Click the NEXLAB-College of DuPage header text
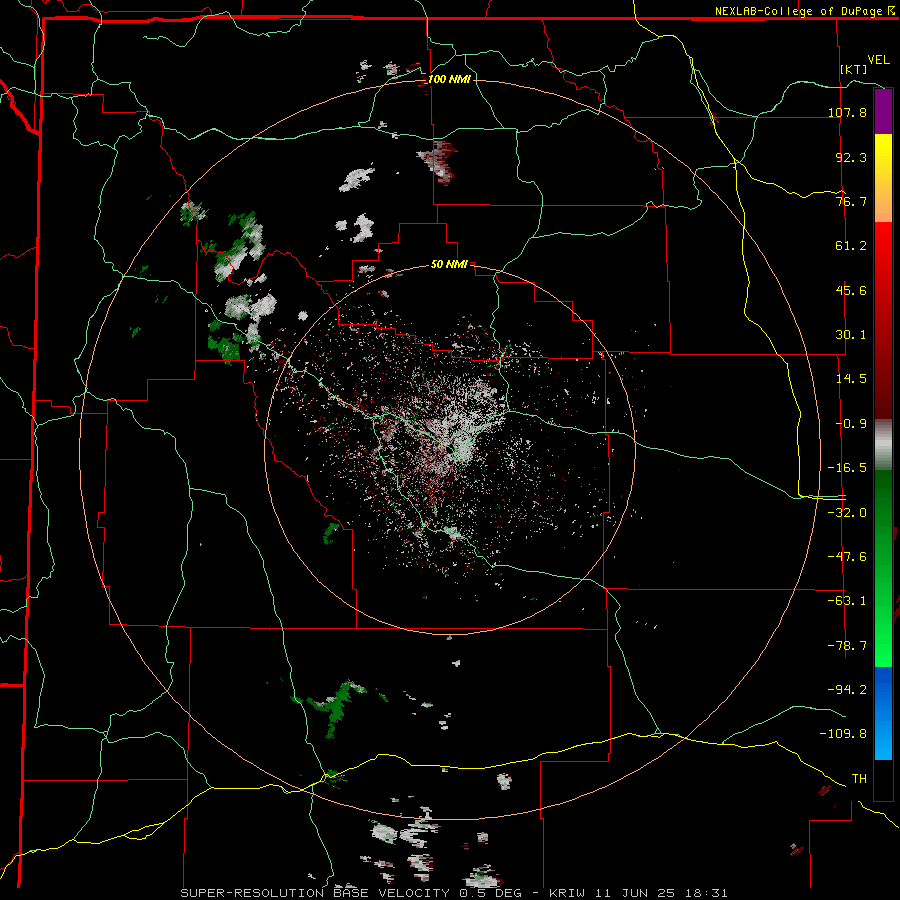Screen dimensions: 900x900 tap(804, 11)
